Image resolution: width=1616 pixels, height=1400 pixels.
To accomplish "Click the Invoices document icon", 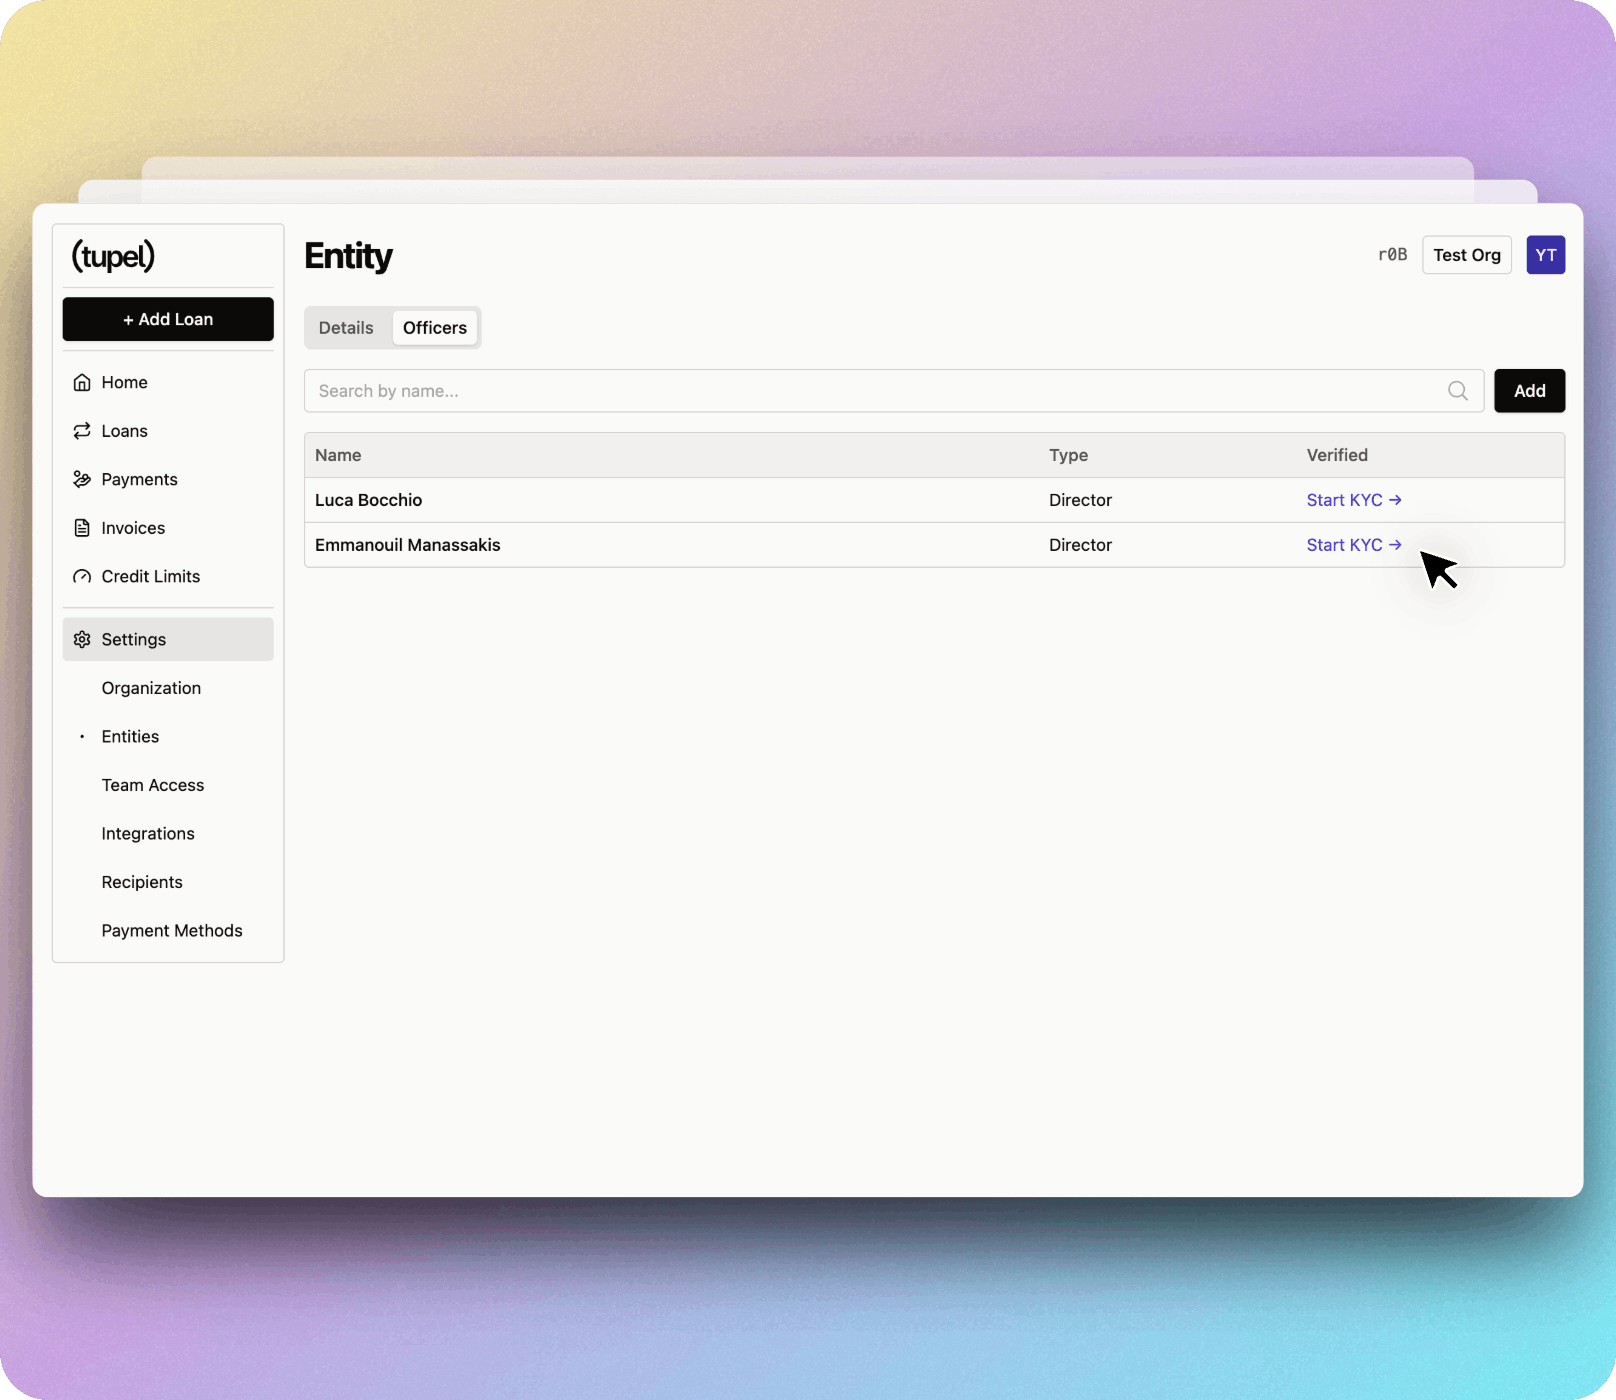I will pyautogui.click(x=82, y=528).
